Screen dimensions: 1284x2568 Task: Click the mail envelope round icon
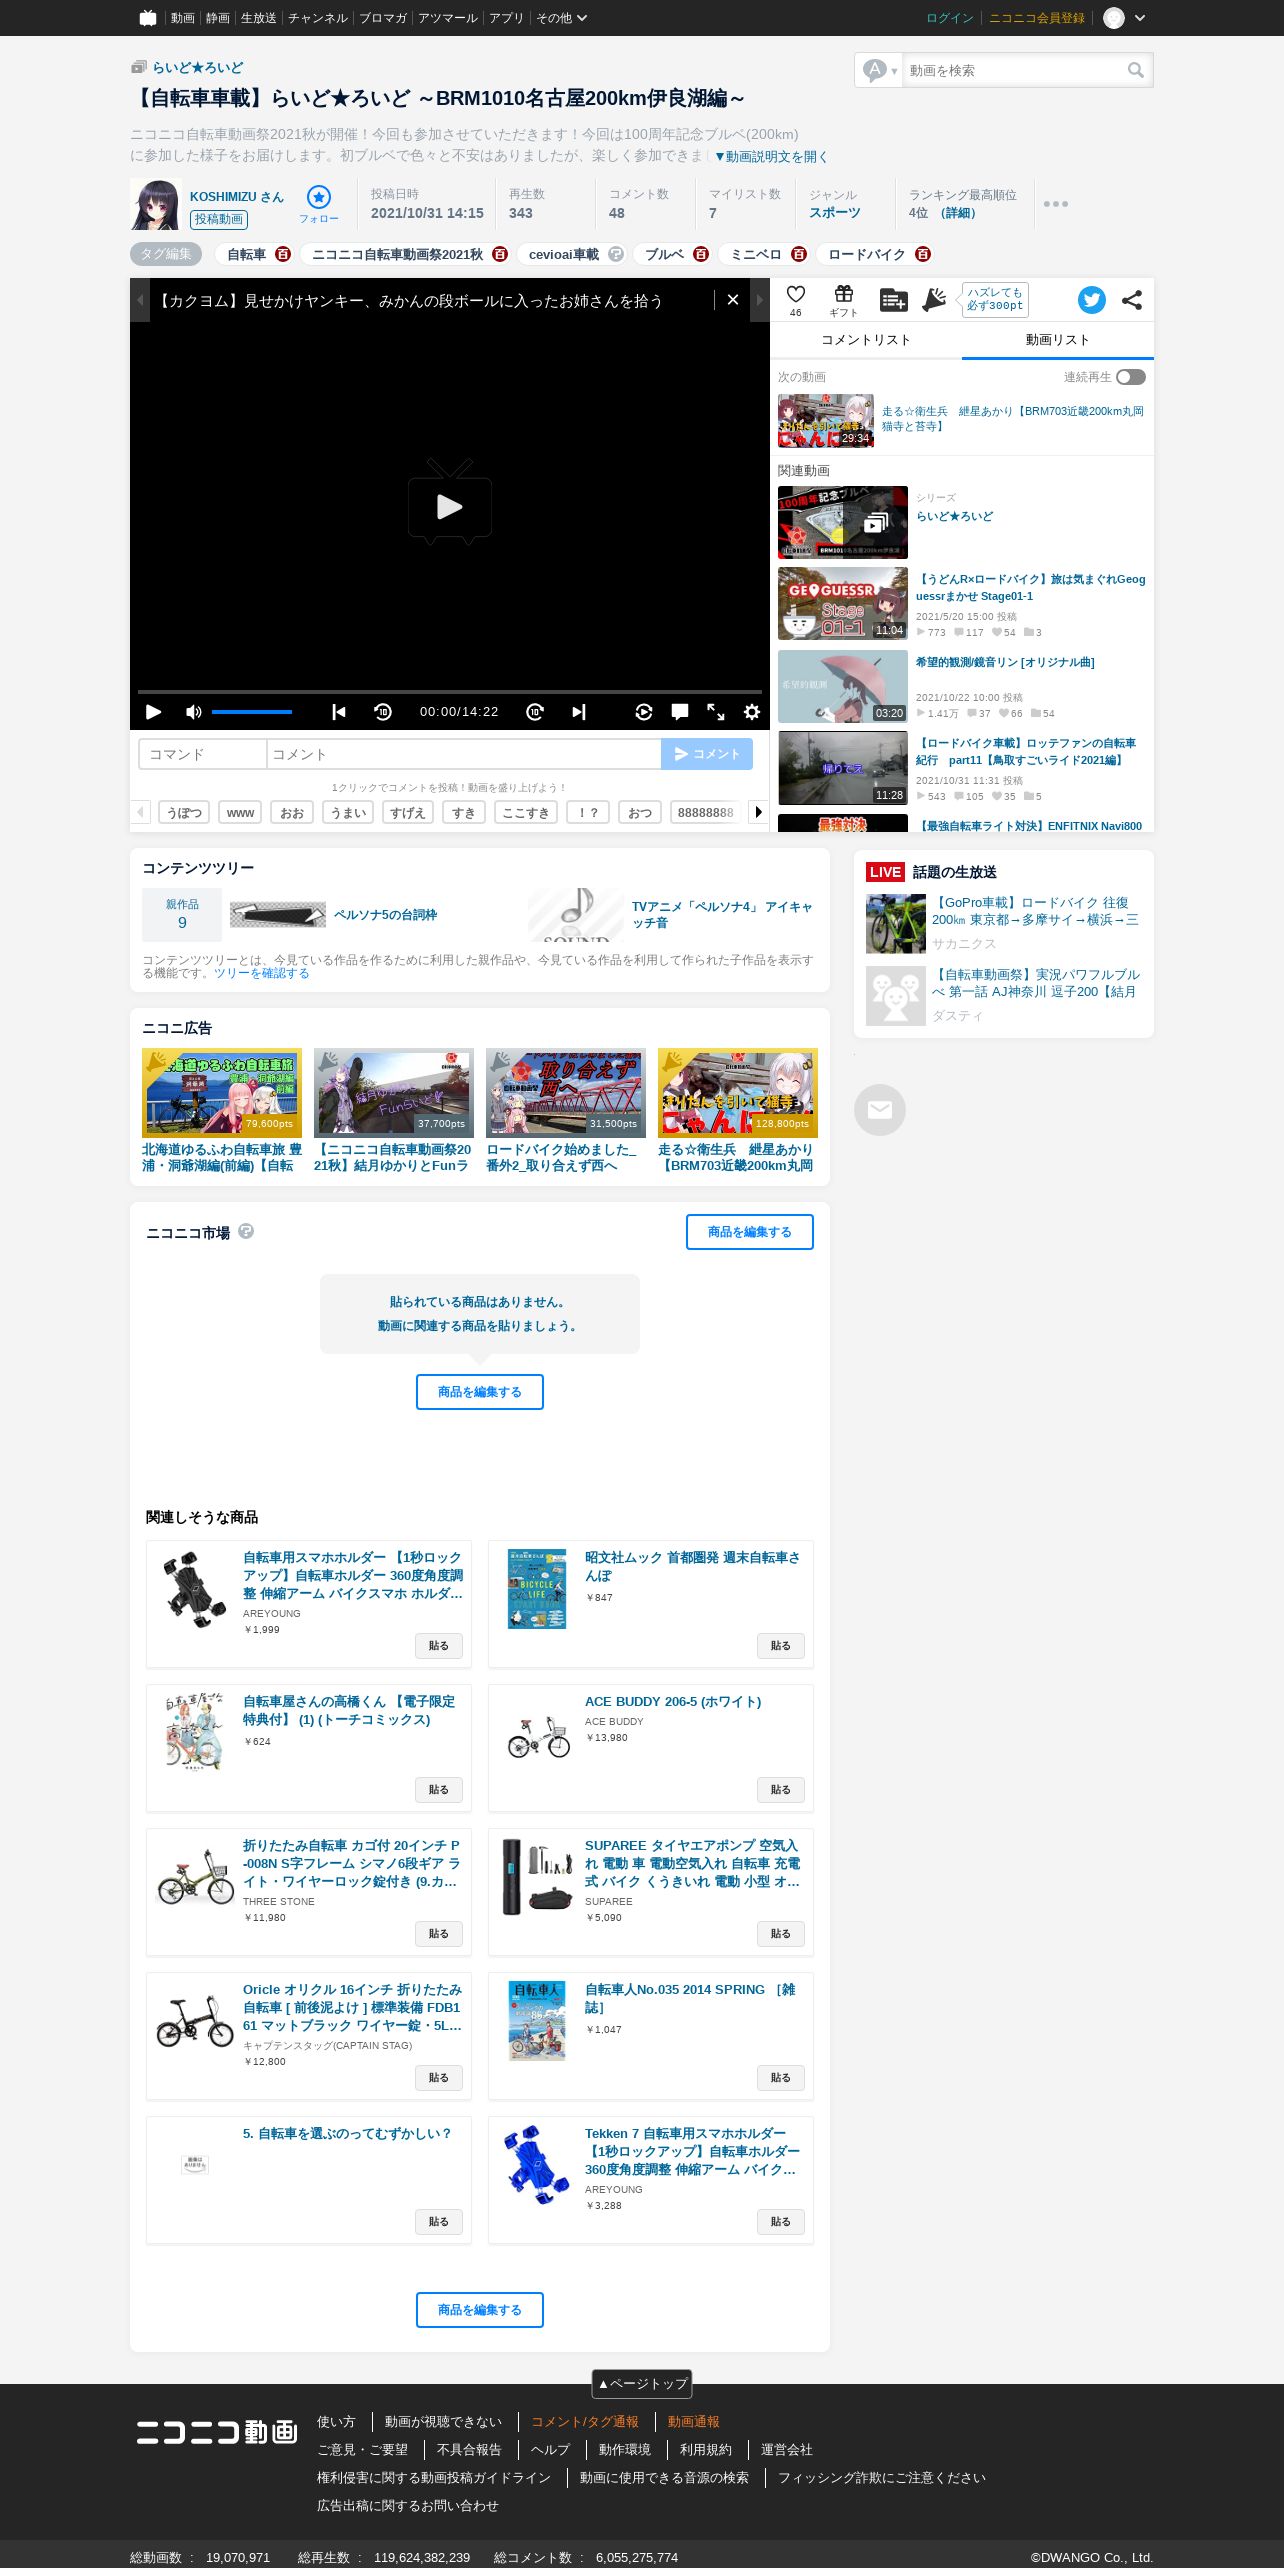tap(880, 1110)
